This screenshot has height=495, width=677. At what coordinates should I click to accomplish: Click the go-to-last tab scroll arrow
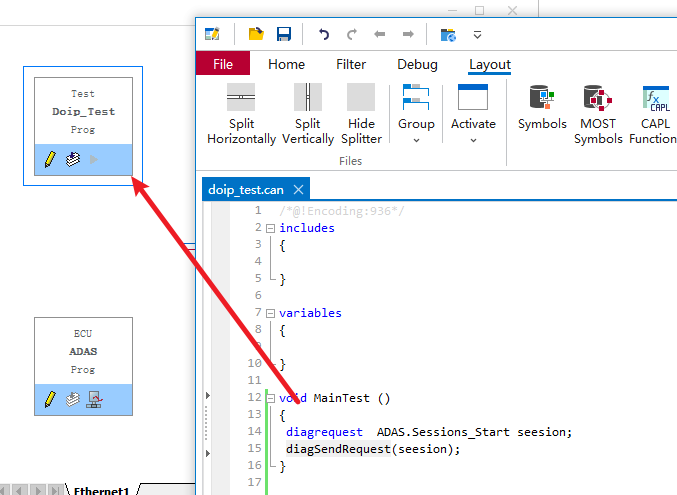(55, 490)
